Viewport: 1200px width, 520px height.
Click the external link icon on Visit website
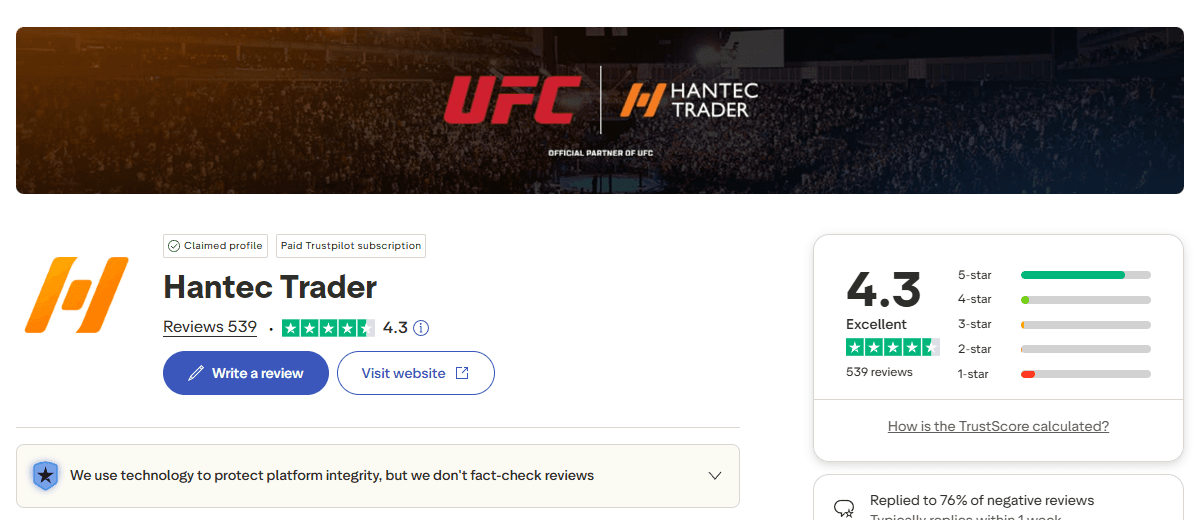[x=462, y=373]
